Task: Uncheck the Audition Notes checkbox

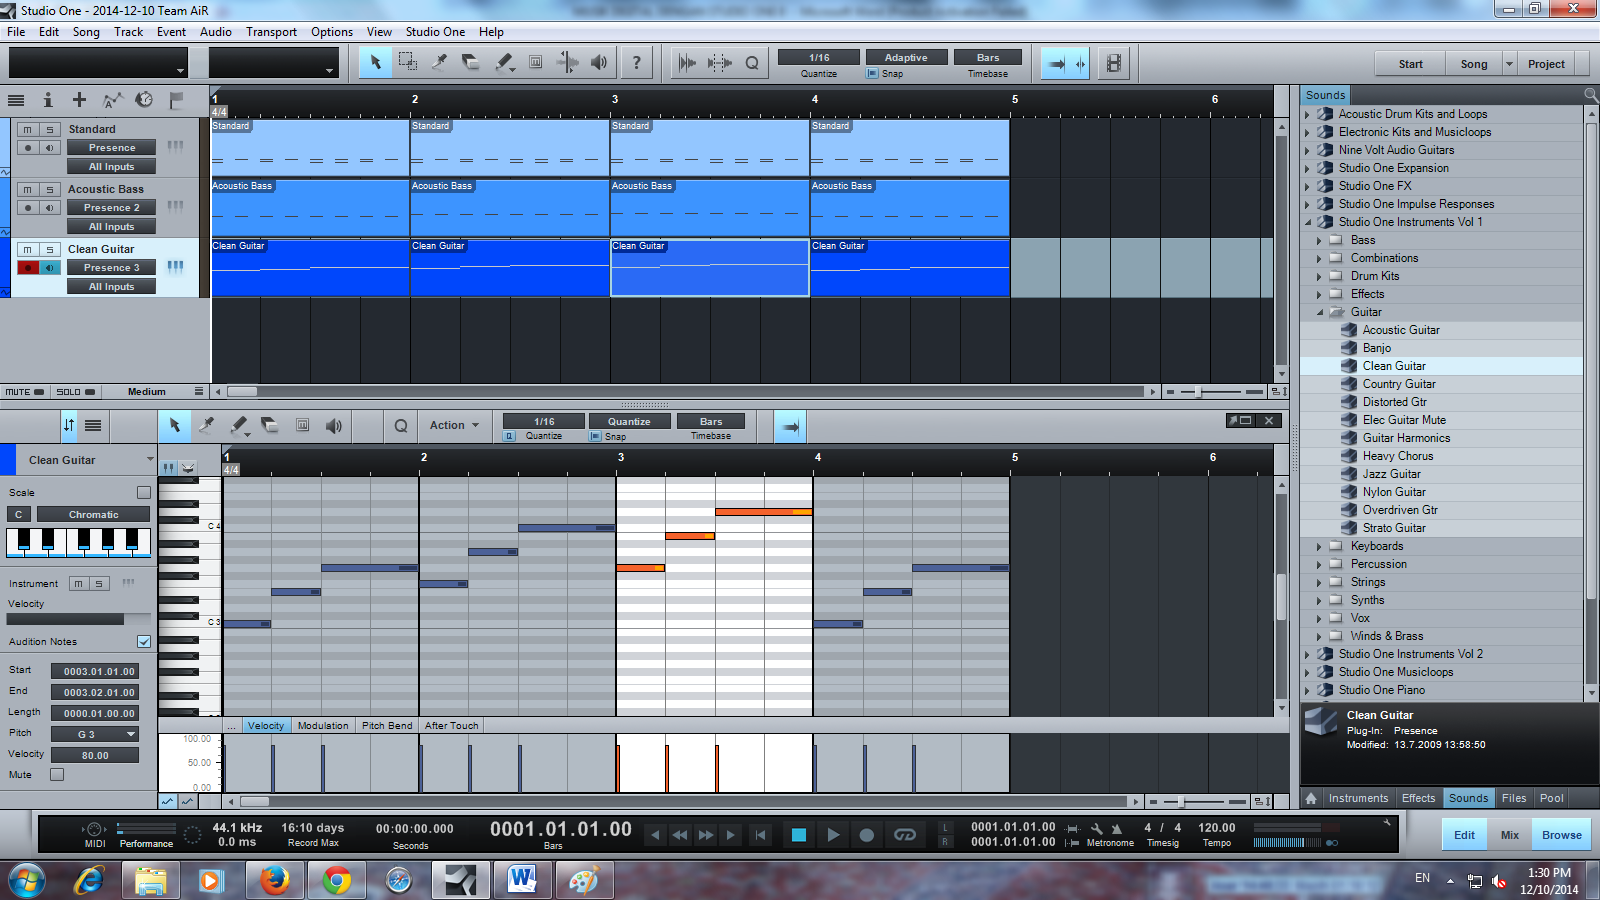Action: coord(144,641)
